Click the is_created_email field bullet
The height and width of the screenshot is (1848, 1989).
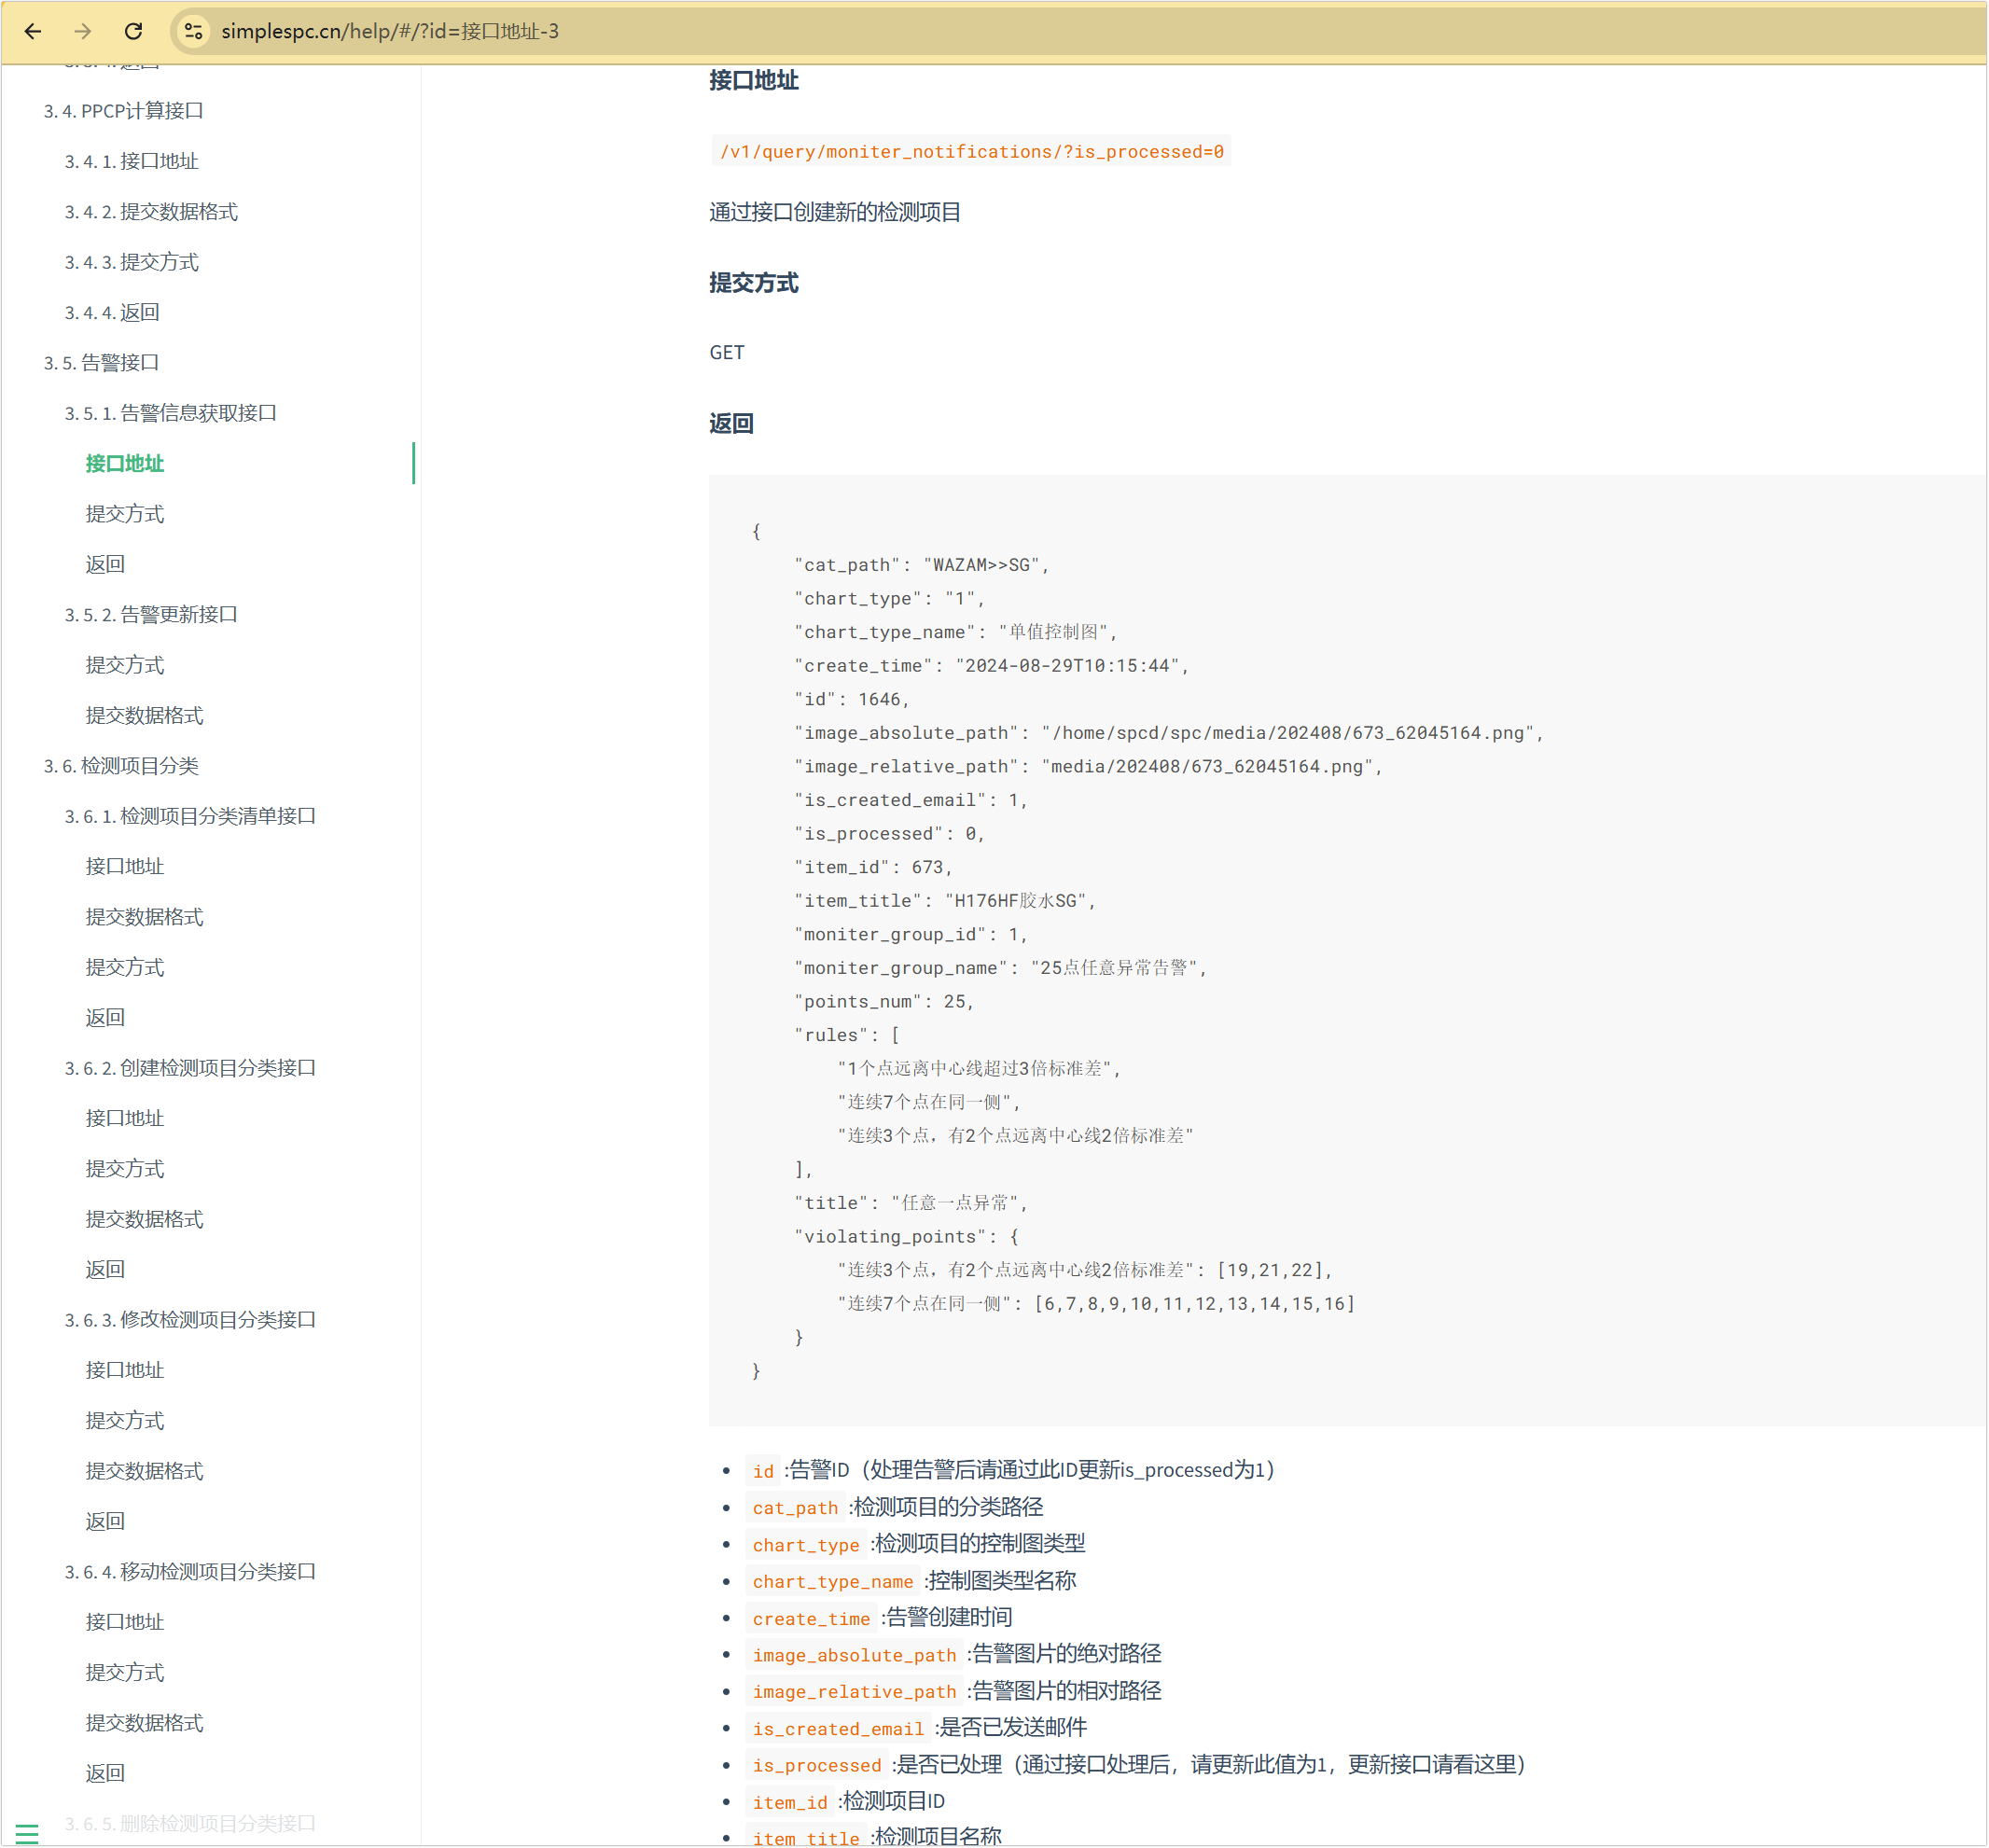(917, 1728)
